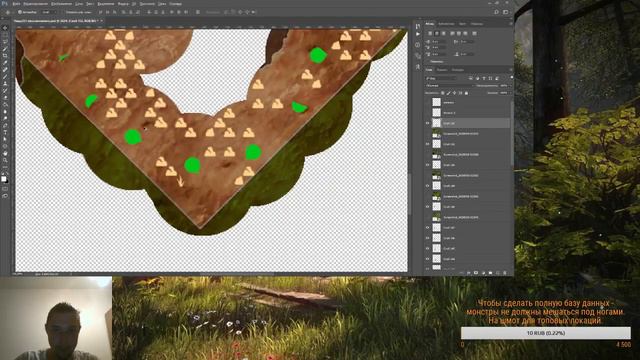Open layer styles fx menu
This screenshot has height=360, width=640.
point(469,273)
